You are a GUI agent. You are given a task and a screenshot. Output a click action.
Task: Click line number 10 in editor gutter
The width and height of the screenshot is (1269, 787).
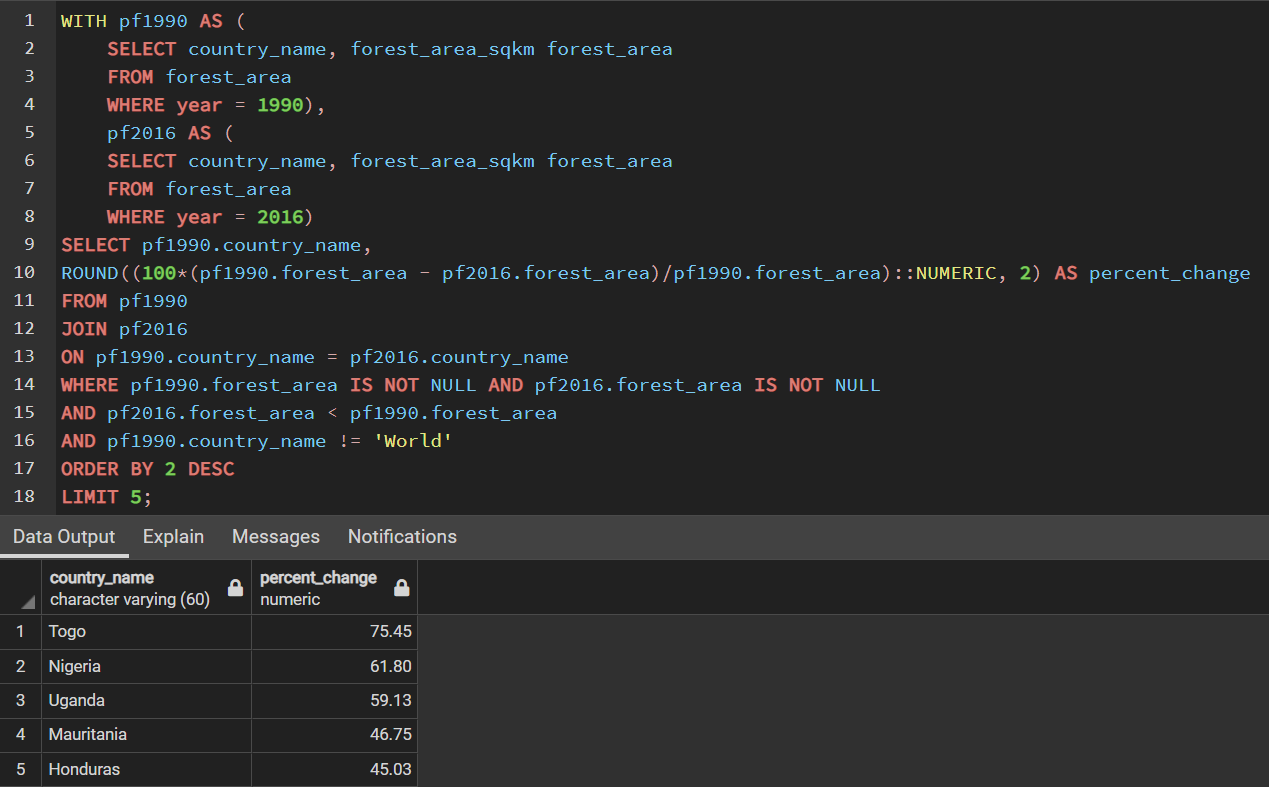[x=25, y=273]
